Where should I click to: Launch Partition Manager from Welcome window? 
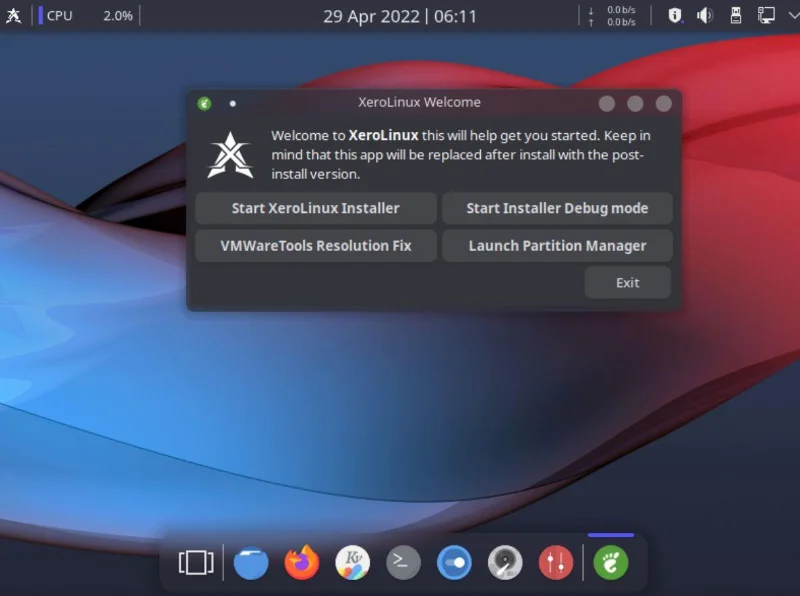557,245
